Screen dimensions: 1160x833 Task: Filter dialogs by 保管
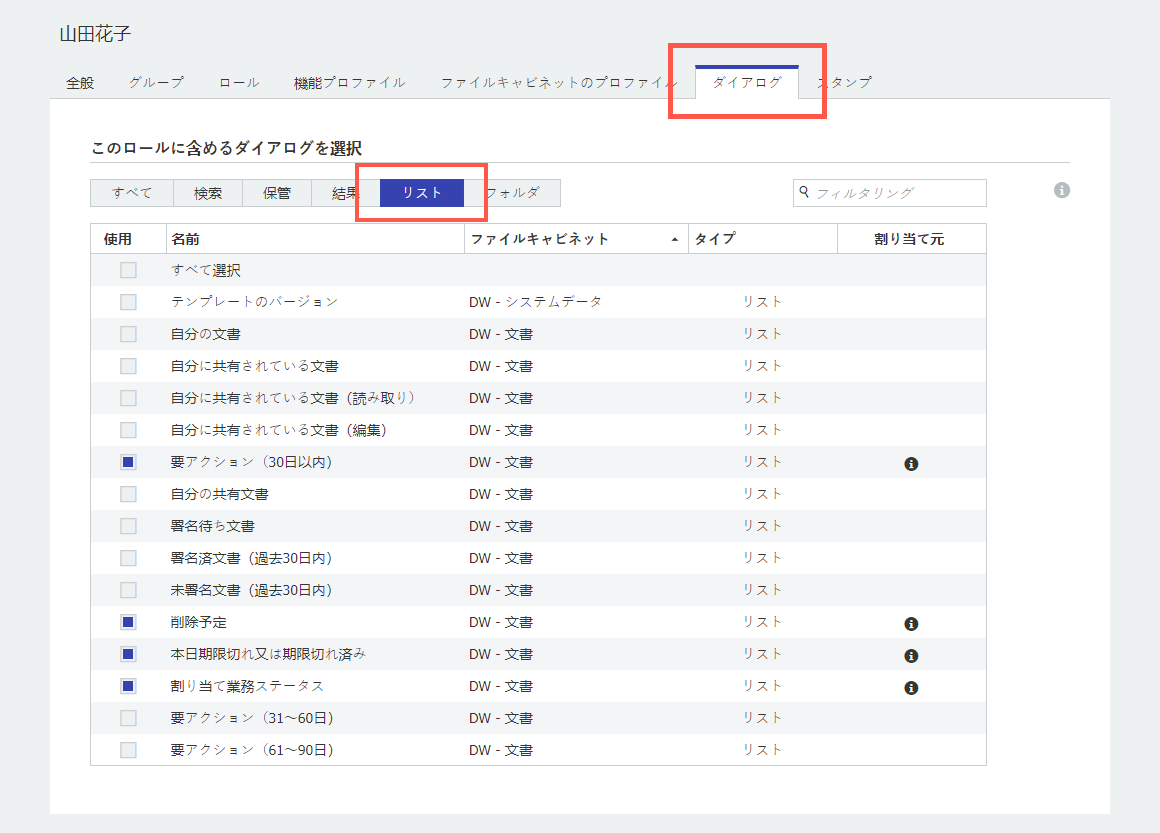click(x=277, y=193)
